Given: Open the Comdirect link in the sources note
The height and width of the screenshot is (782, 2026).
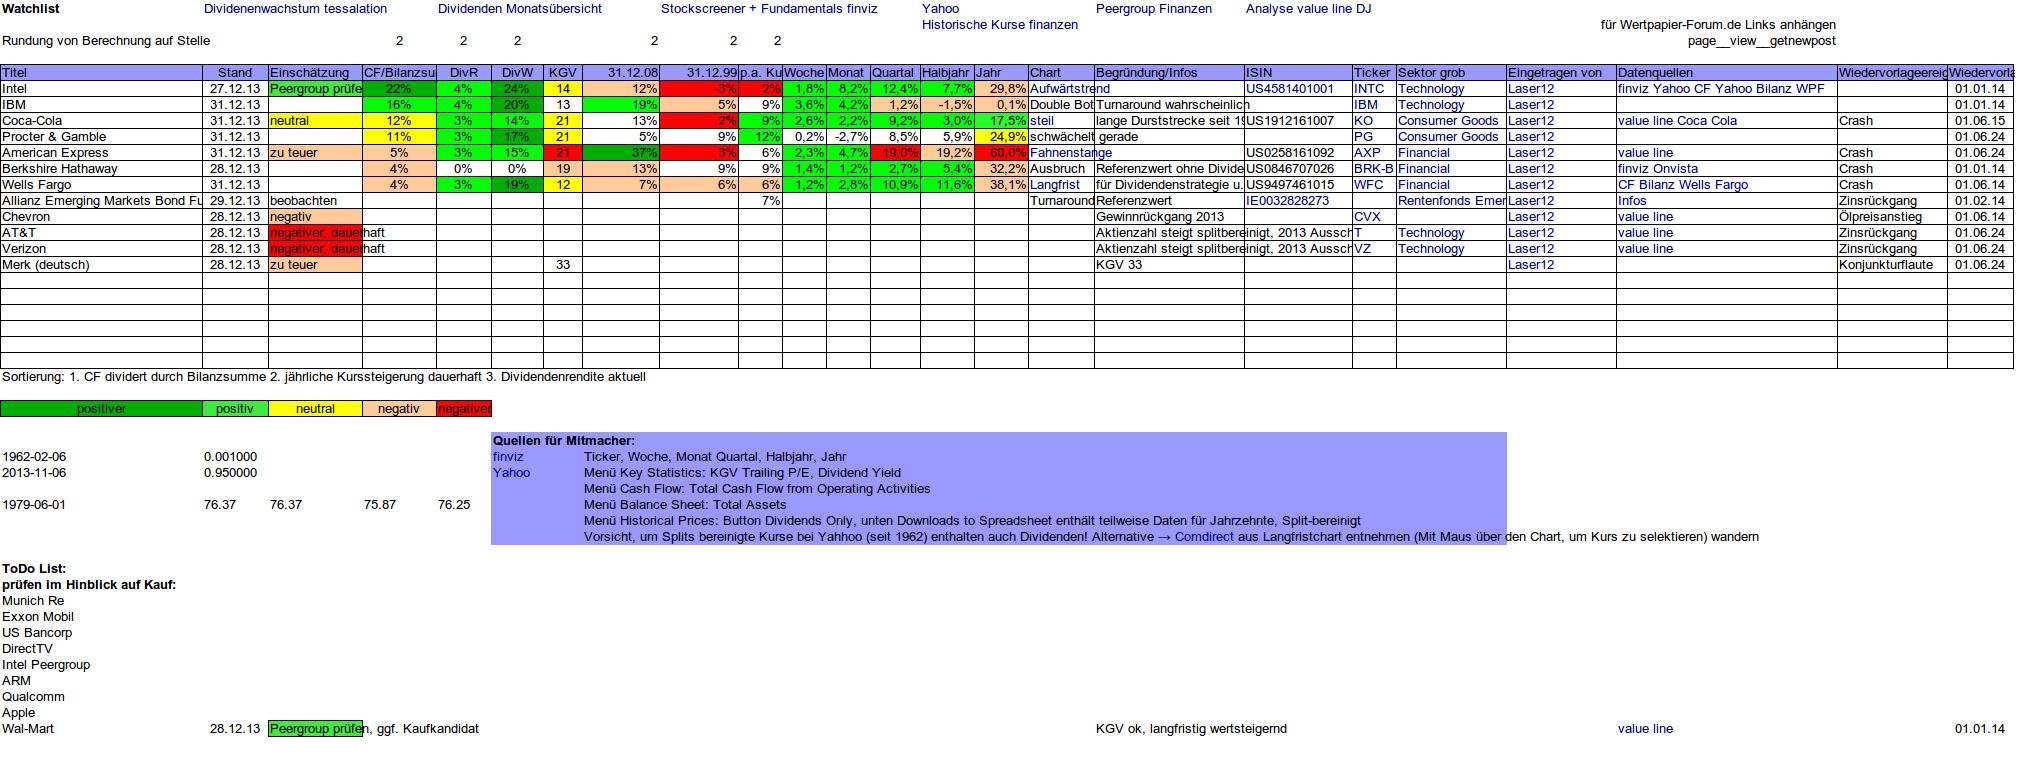Looking at the screenshot, I should pos(1204,537).
